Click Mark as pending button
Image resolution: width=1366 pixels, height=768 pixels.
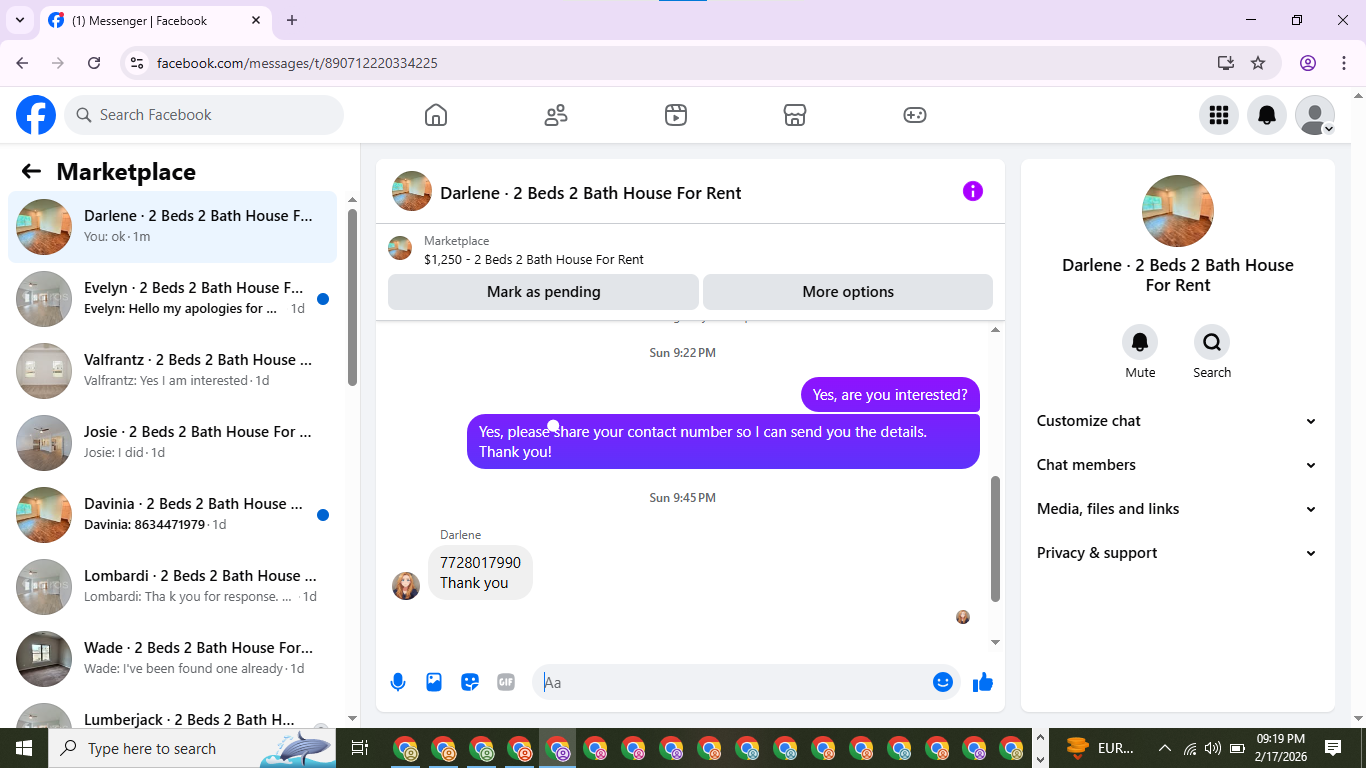point(543,292)
